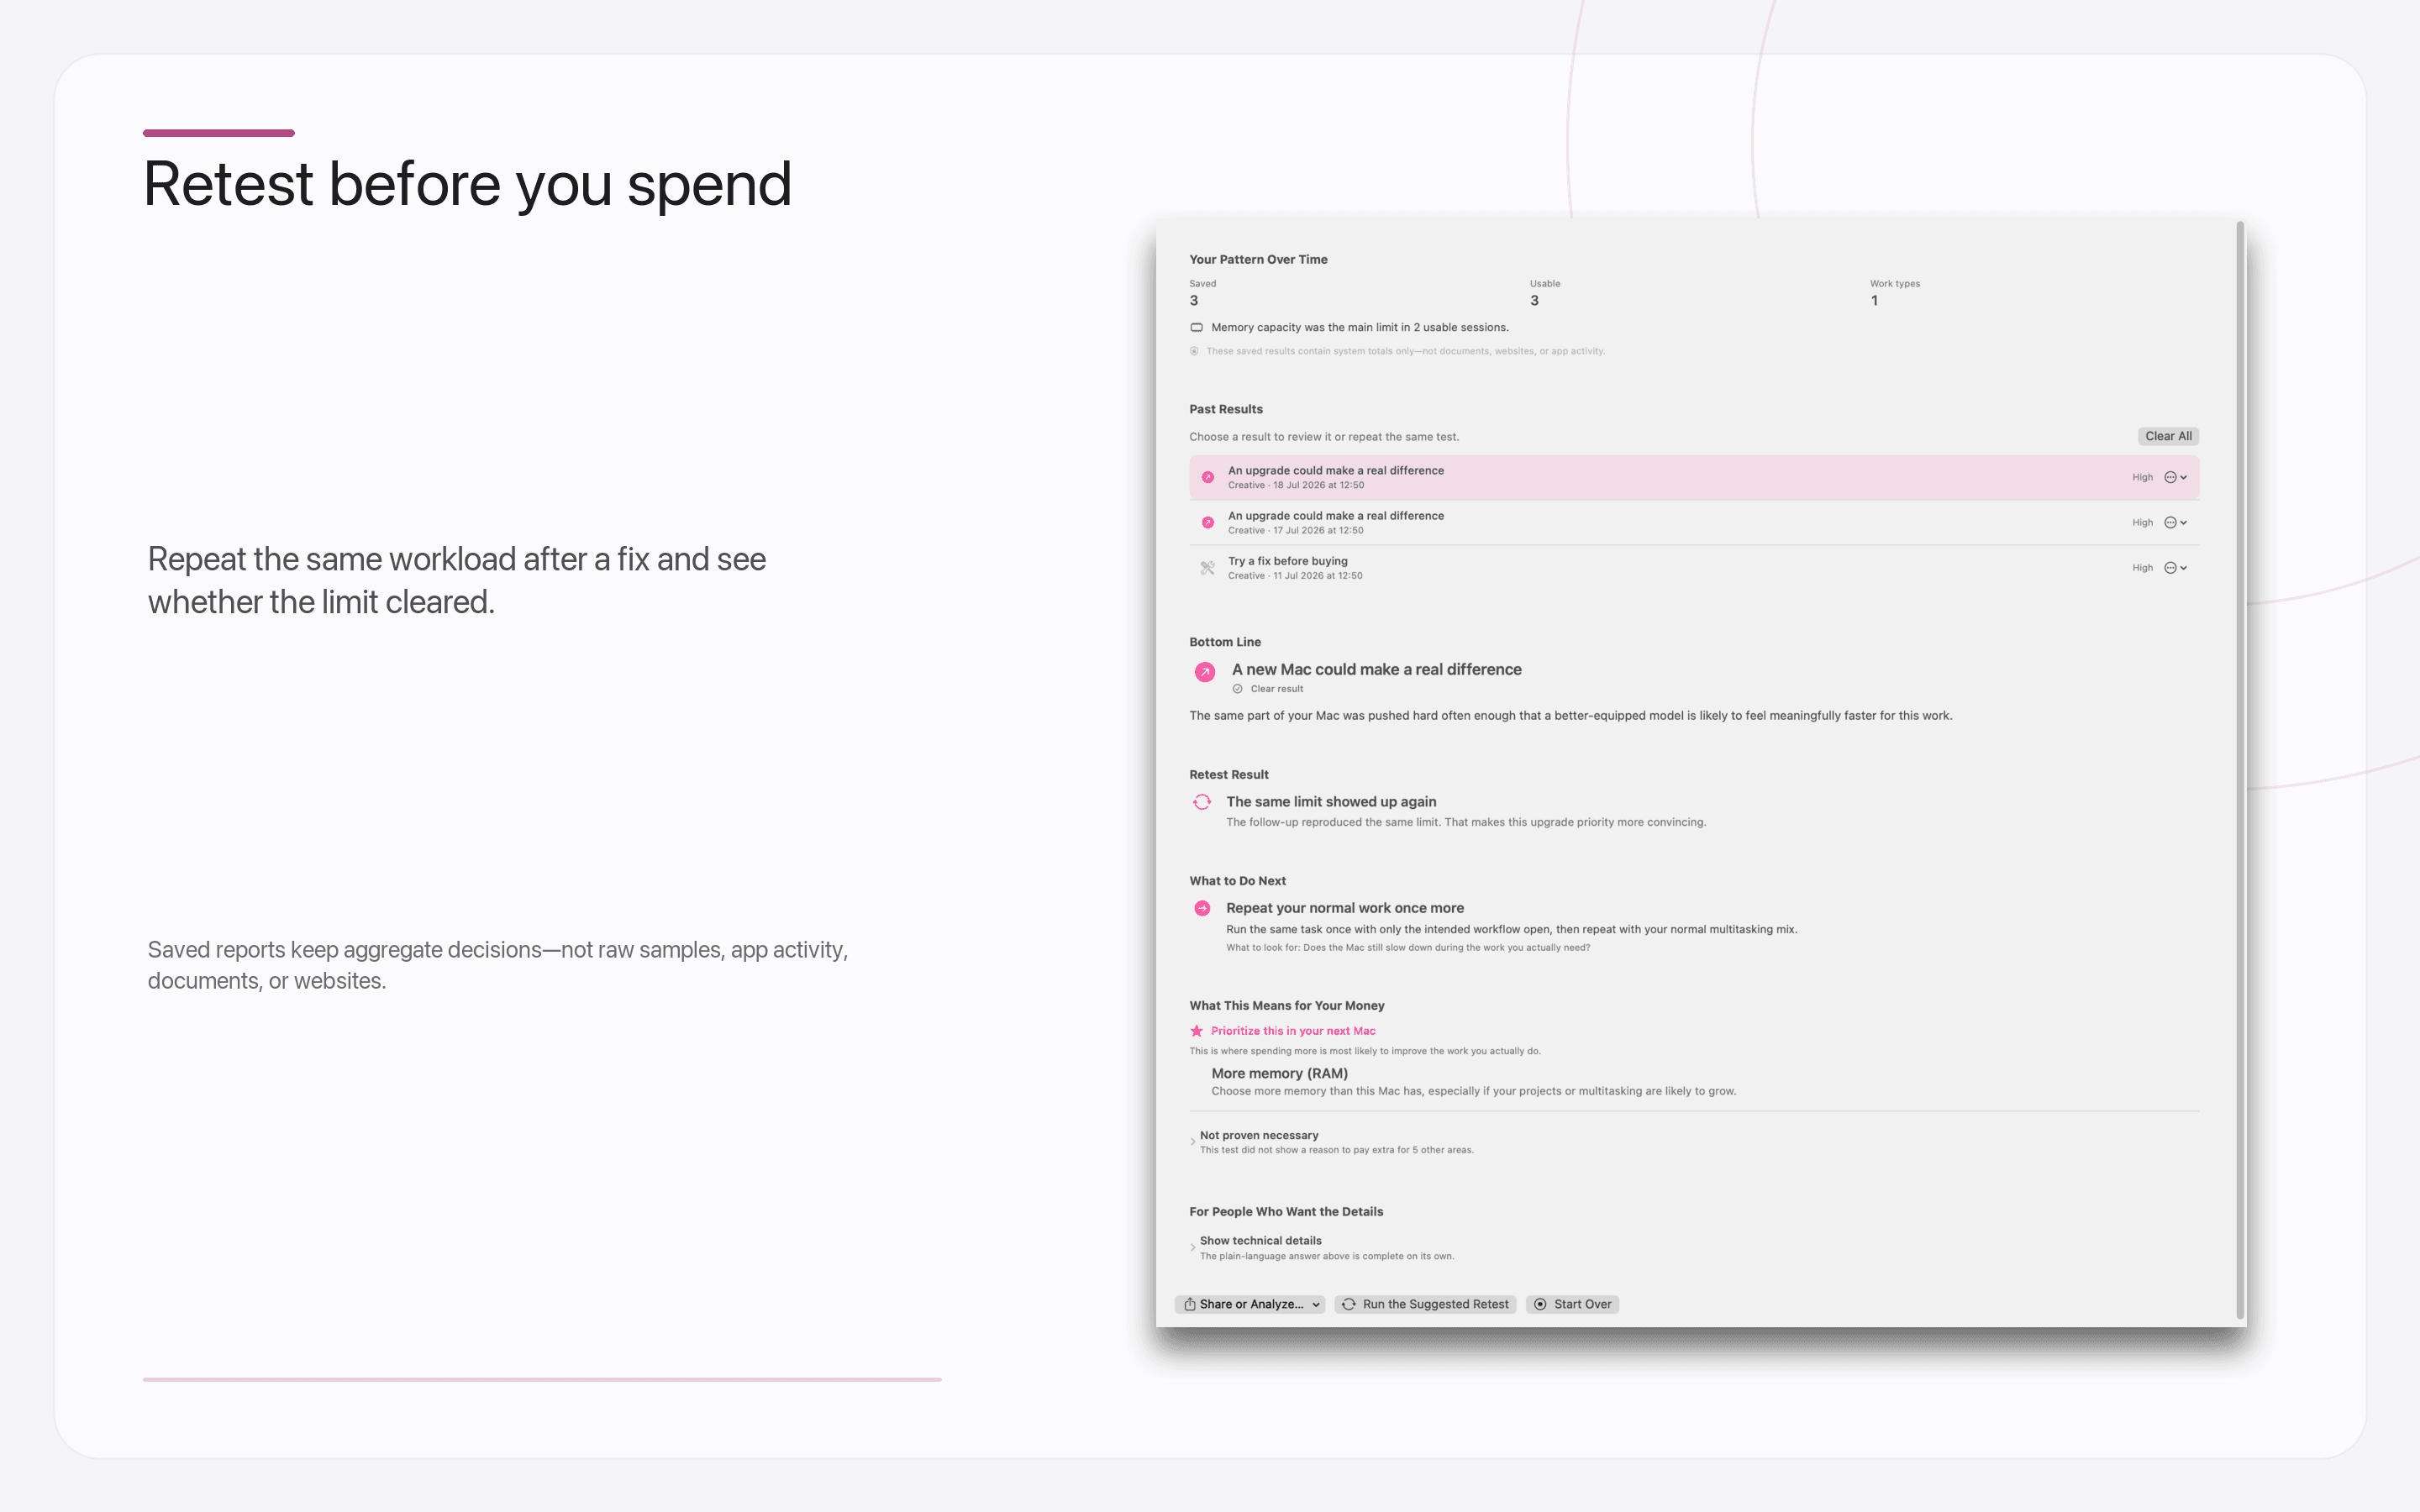This screenshot has width=2420, height=1512.
Task: Click the High label on the 11 Jul result
Action: (2142, 567)
